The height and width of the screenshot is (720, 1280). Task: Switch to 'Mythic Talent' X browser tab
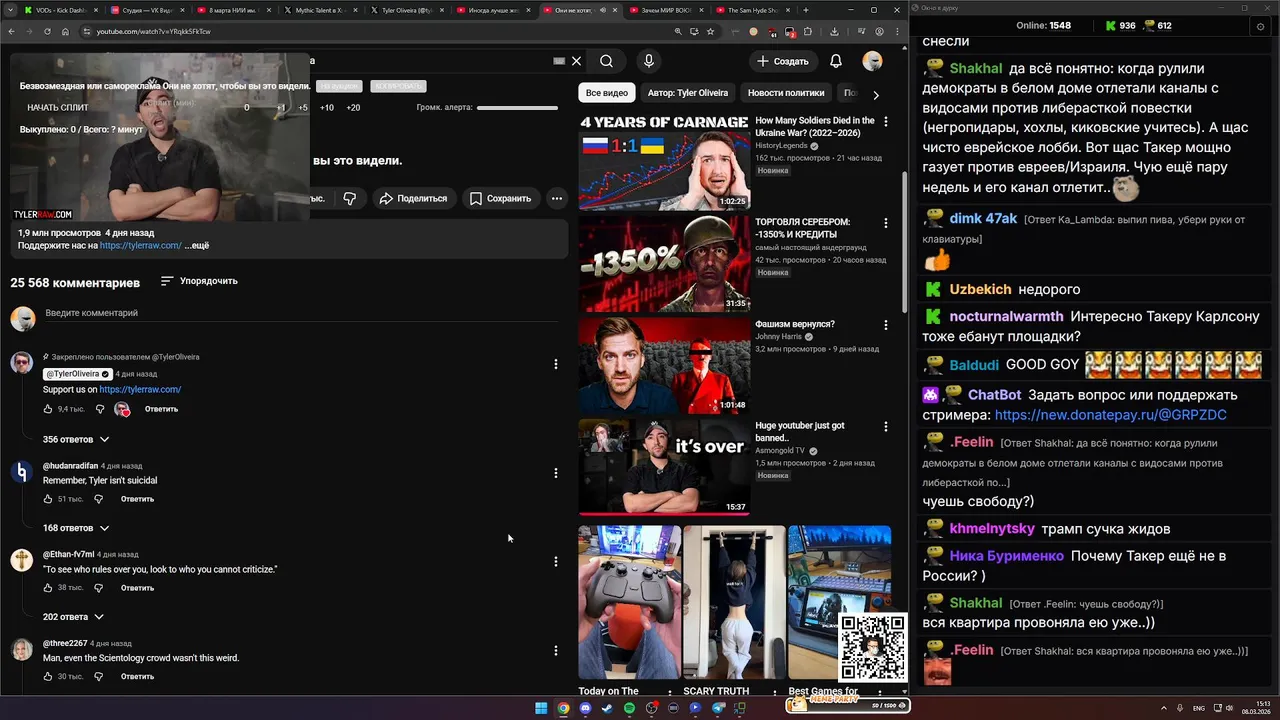point(320,10)
